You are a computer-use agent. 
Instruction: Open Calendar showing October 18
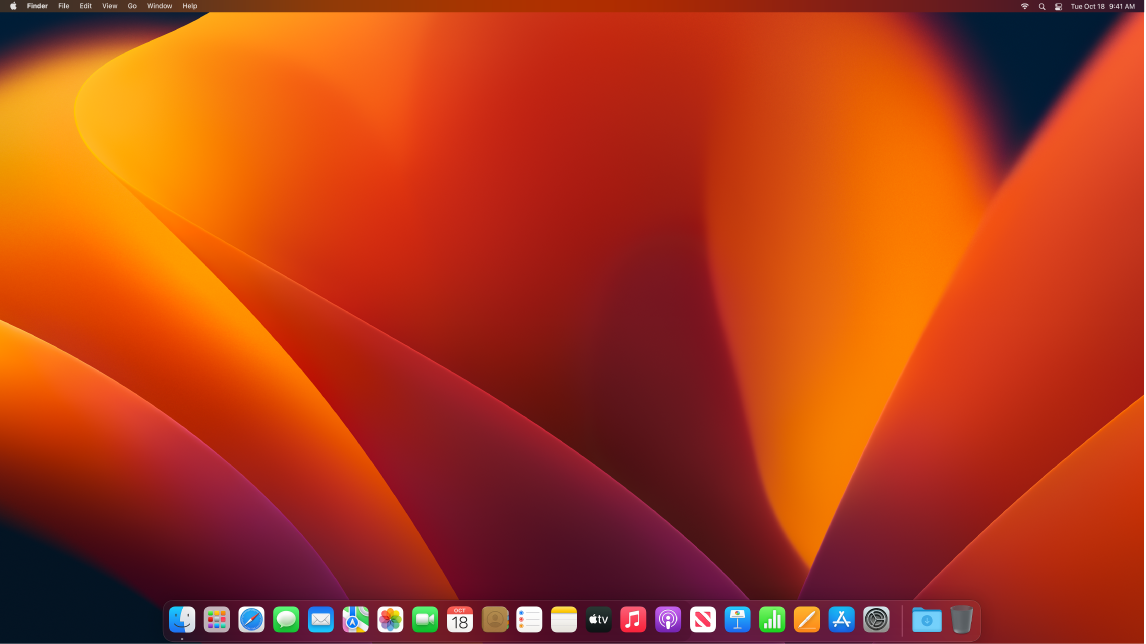pyautogui.click(x=459, y=620)
